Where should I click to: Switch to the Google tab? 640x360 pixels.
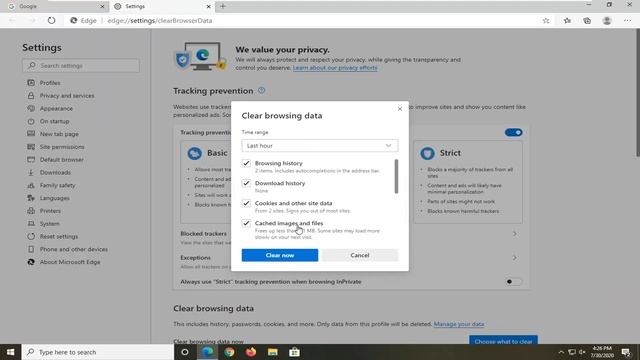coord(55,7)
